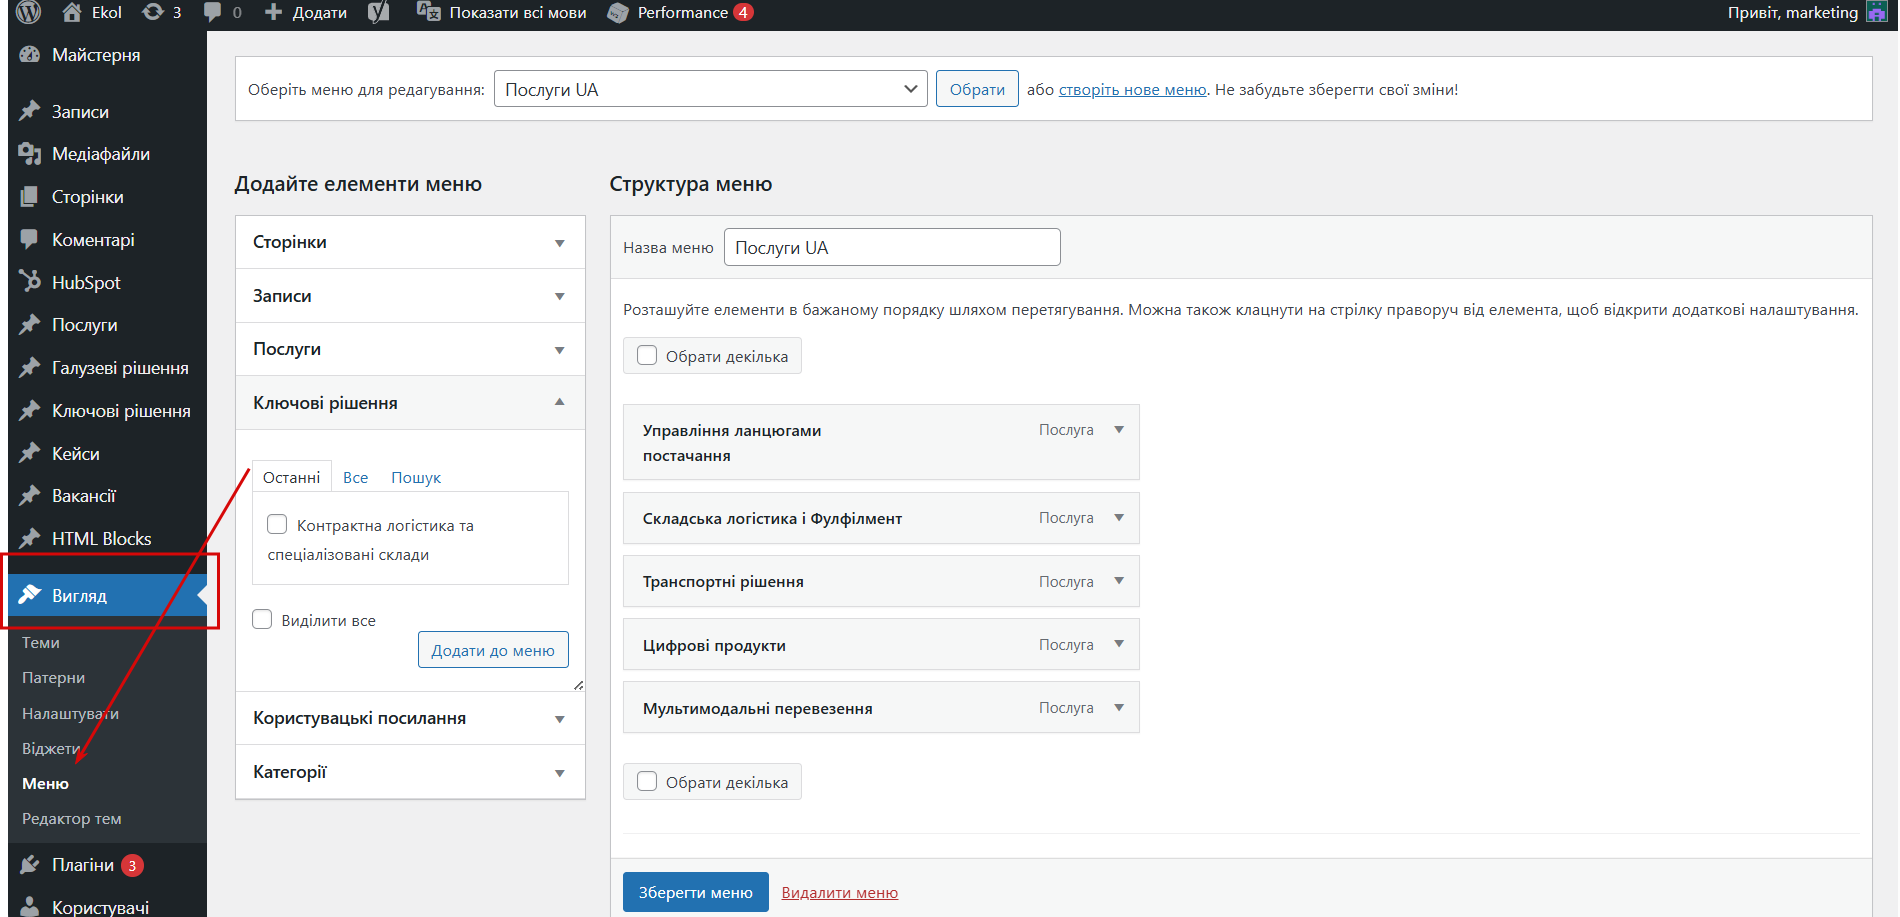
Task: Click the Назва меню text field
Action: coord(891,247)
